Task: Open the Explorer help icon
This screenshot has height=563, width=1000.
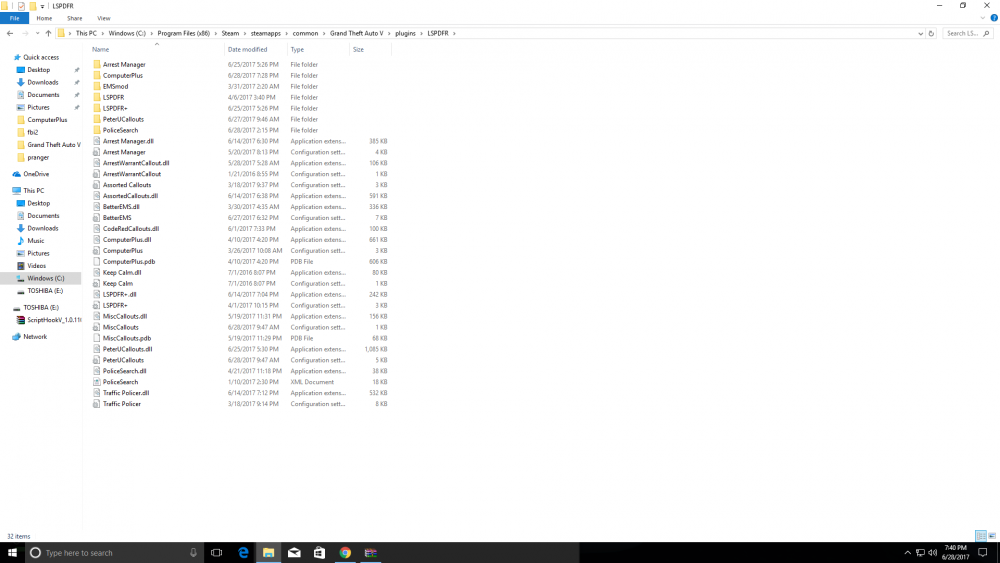Action: tap(994, 18)
